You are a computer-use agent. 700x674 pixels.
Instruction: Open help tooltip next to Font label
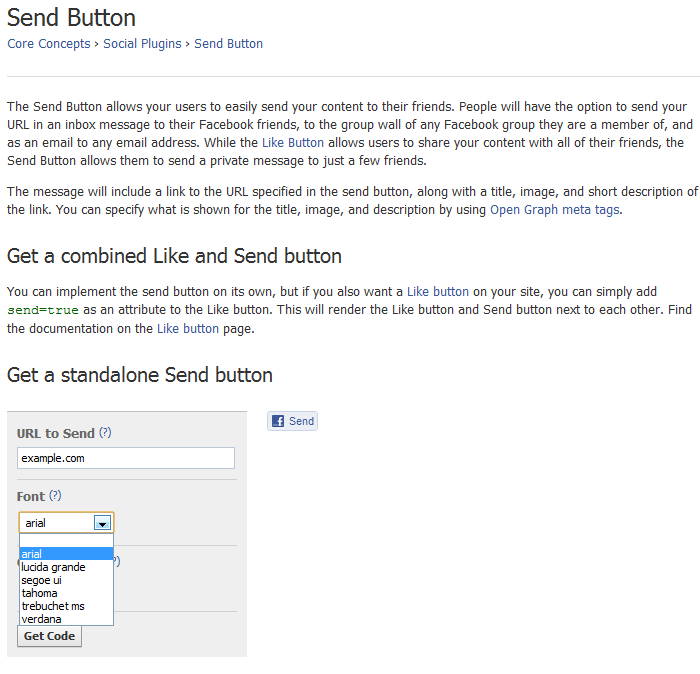55,495
